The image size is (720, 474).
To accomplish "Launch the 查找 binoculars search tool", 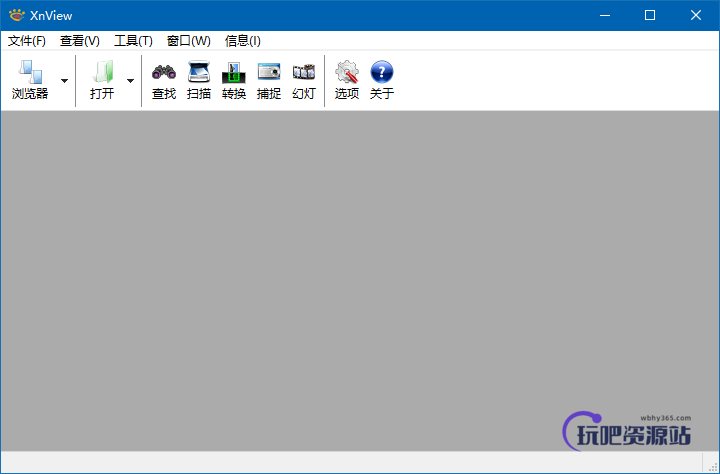I will [164, 80].
